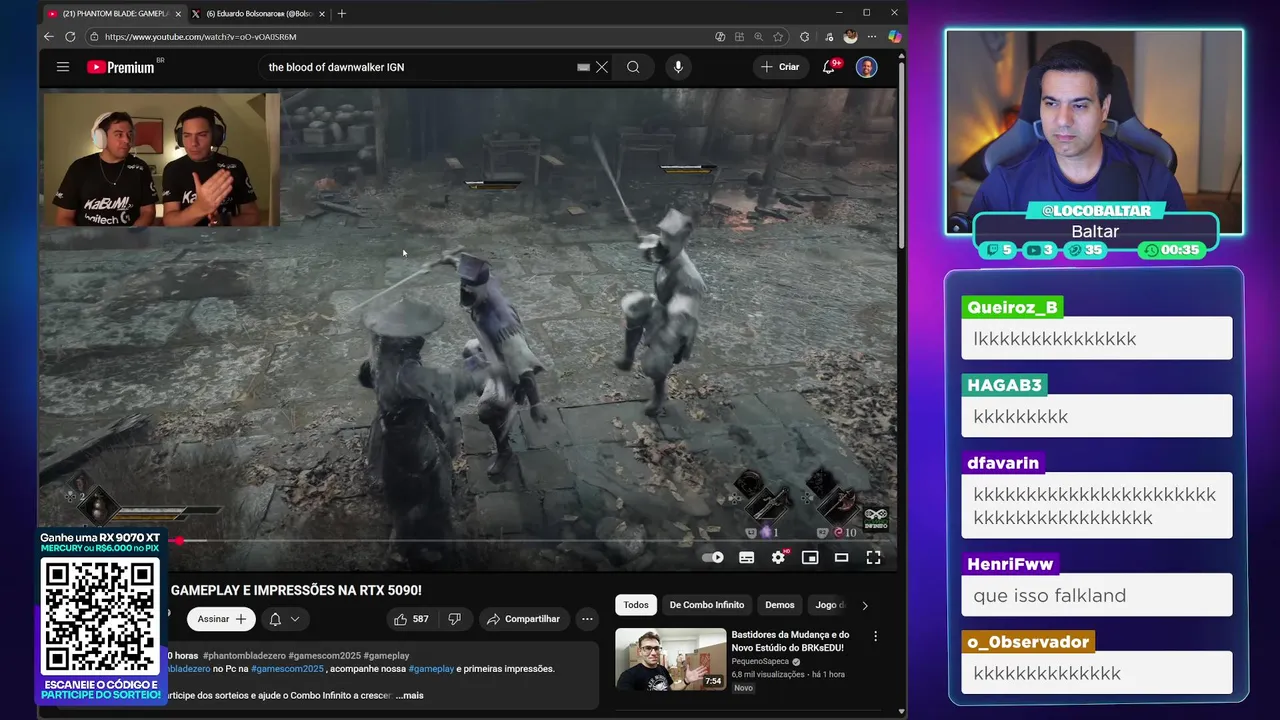Screen dimensions: 1280x720
Task: Enable miniplayer mode
Action: (810, 558)
